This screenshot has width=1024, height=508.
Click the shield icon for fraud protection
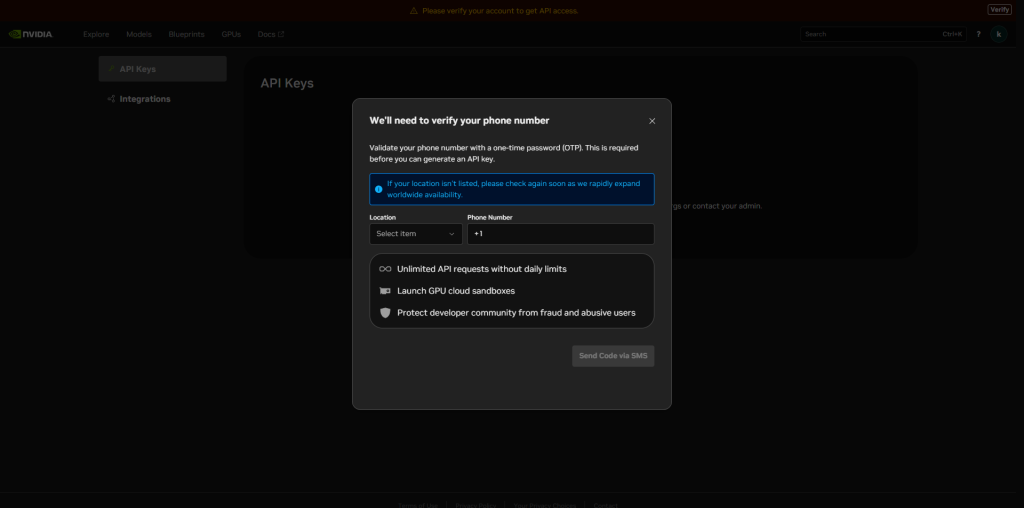point(385,313)
